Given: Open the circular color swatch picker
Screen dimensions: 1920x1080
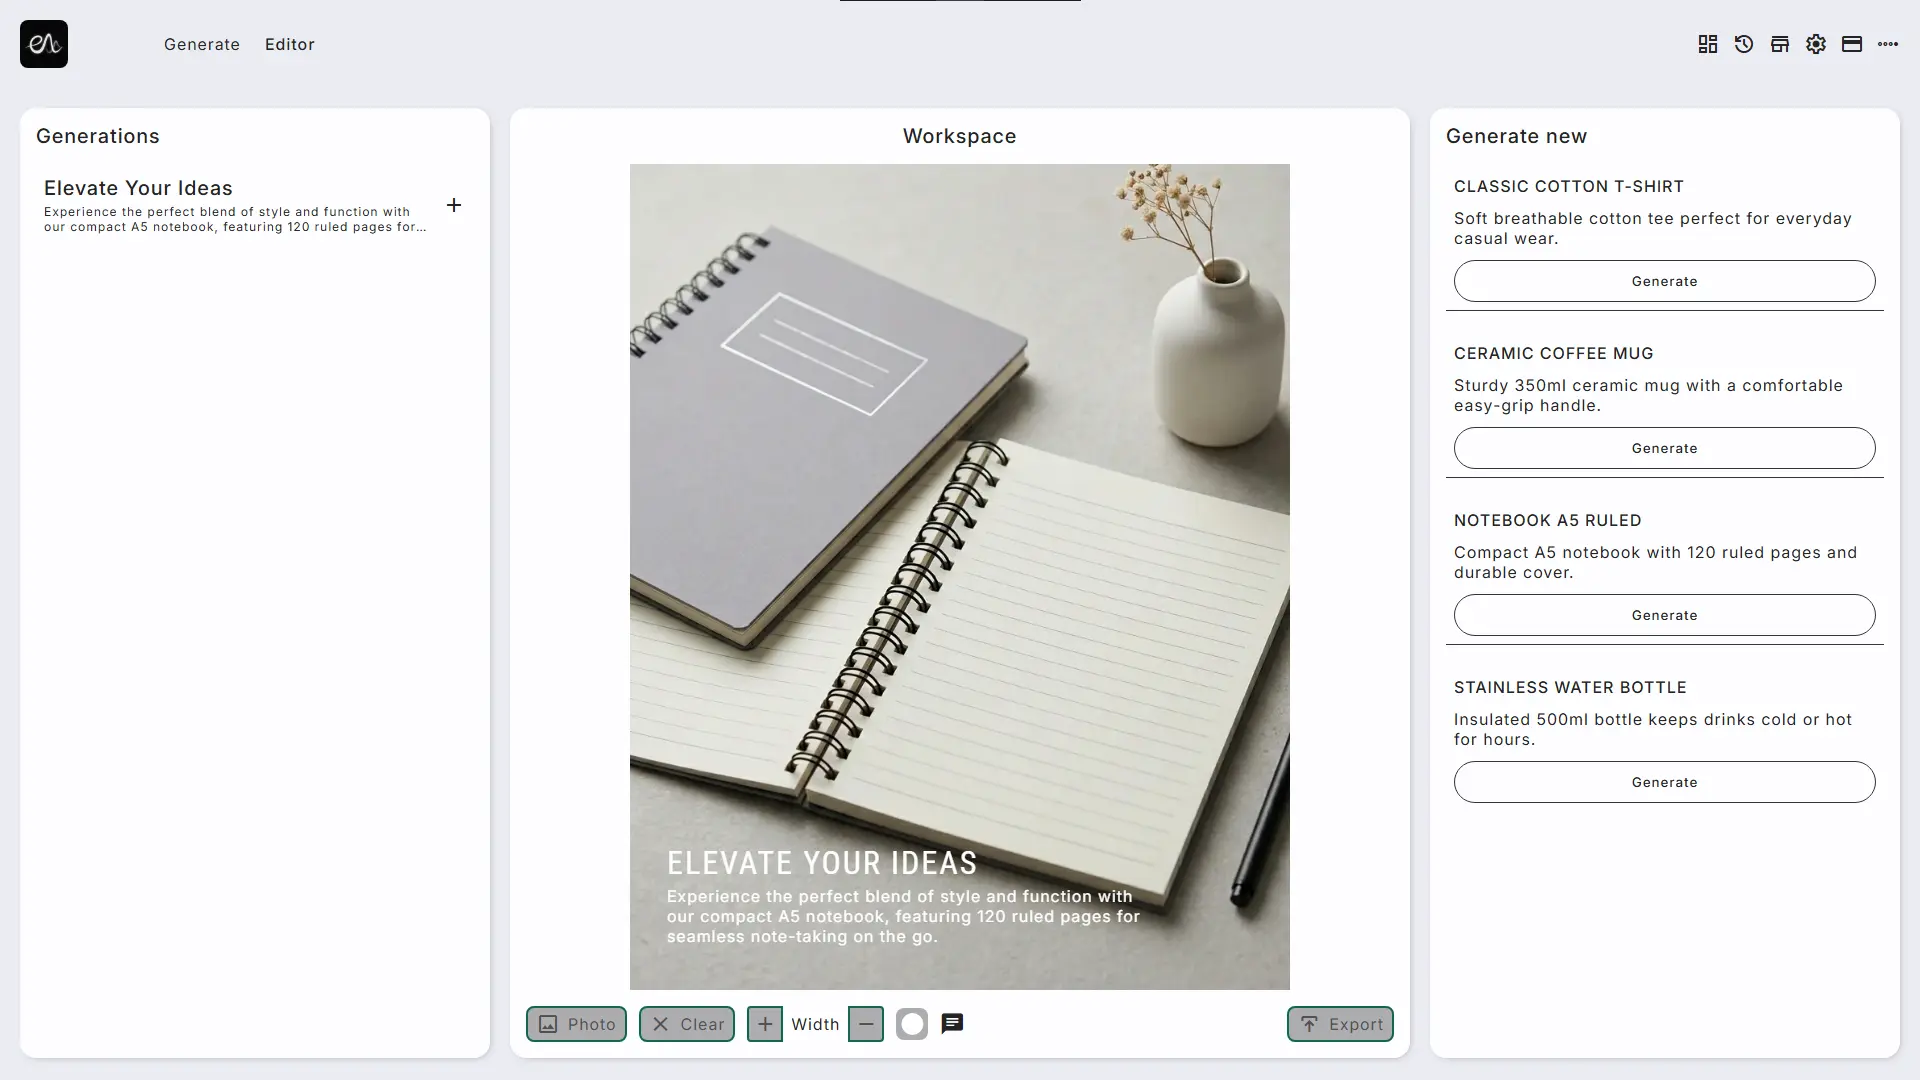Looking at the screenshot, I should (912, 1024).
